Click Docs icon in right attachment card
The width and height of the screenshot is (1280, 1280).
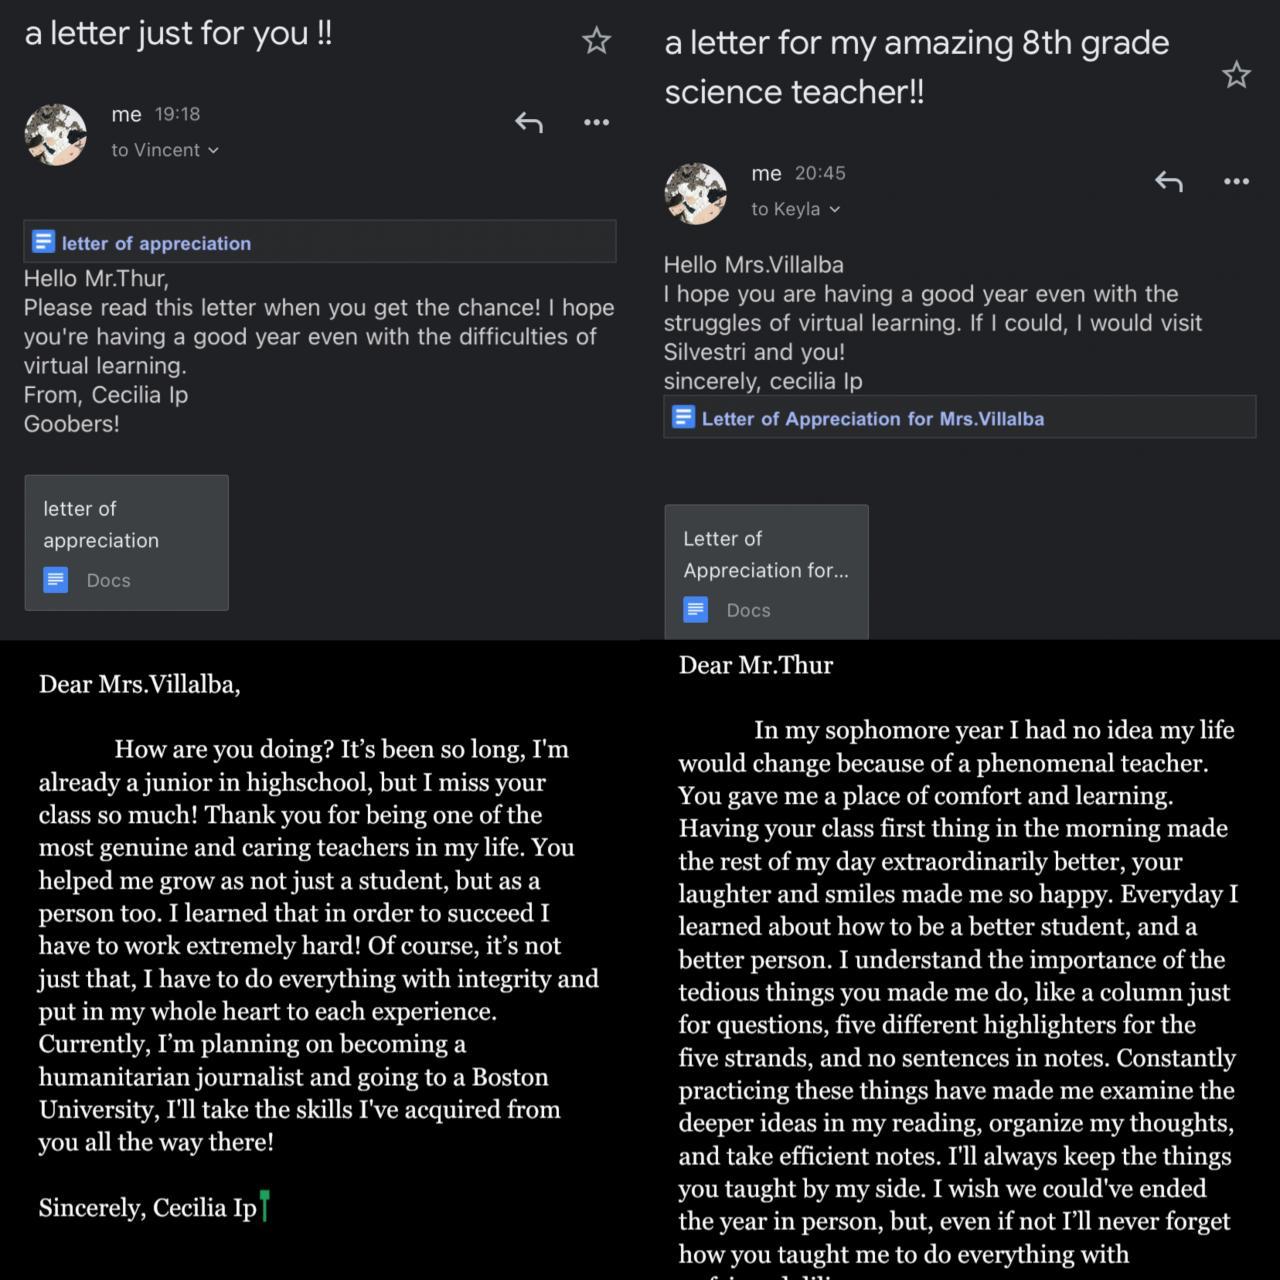click(x=696, y=610)
